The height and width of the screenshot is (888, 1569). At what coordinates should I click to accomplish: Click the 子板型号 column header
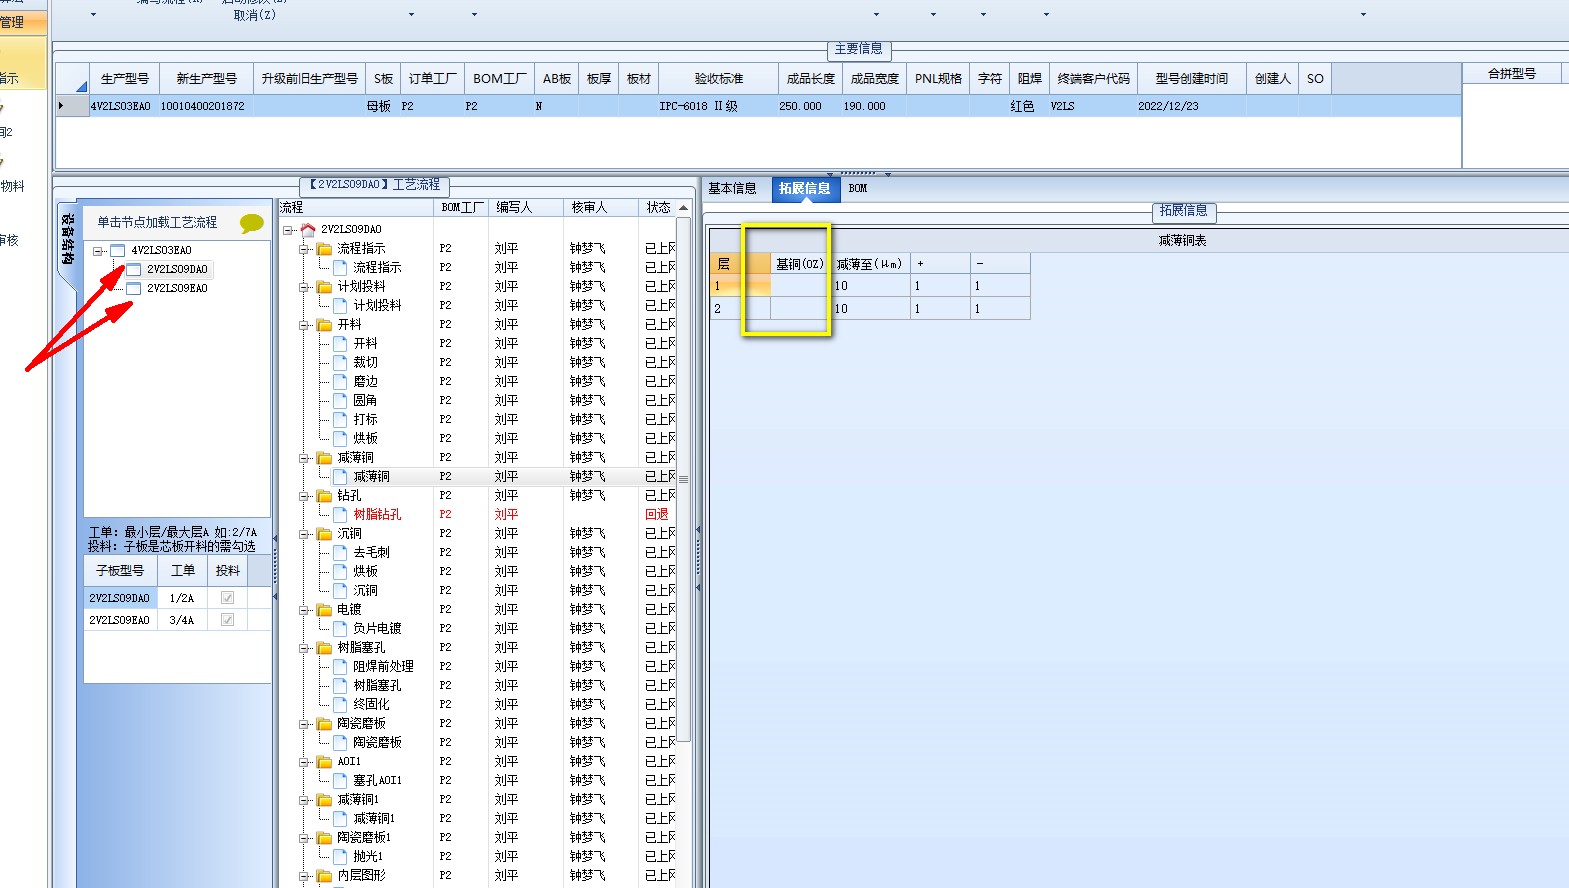tap(120, 570)
